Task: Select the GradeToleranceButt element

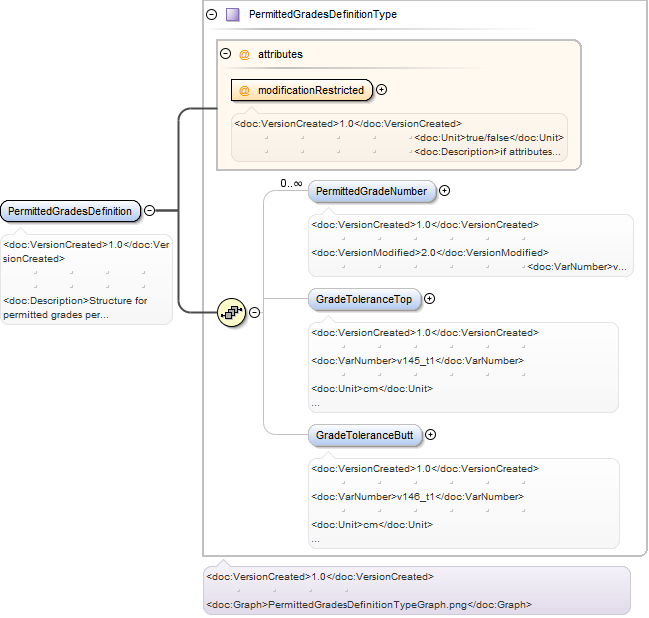Action: tap(365, 435)
